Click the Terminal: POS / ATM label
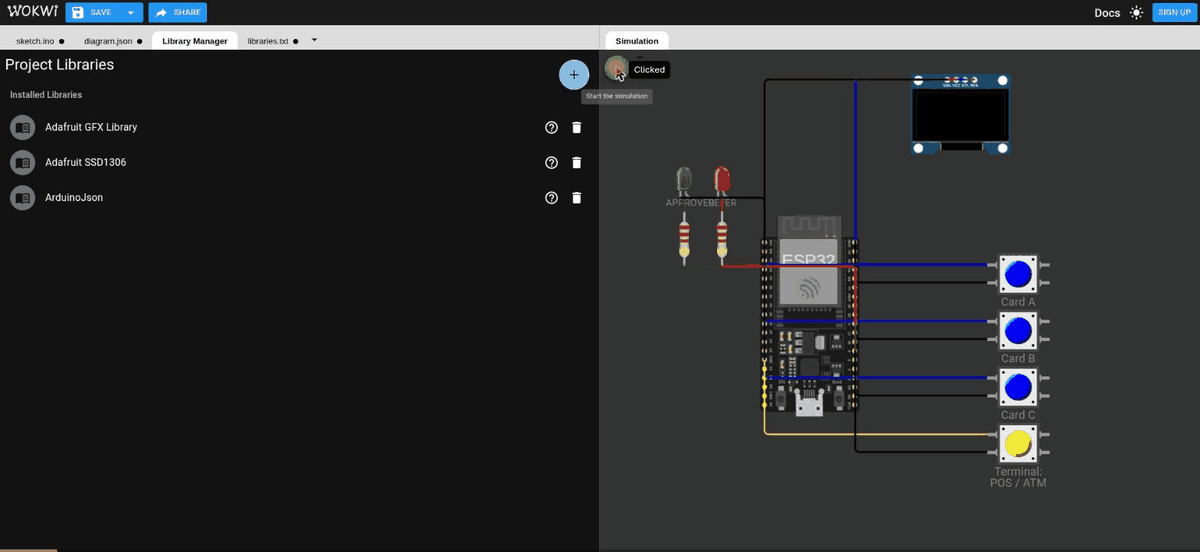 1018,477
